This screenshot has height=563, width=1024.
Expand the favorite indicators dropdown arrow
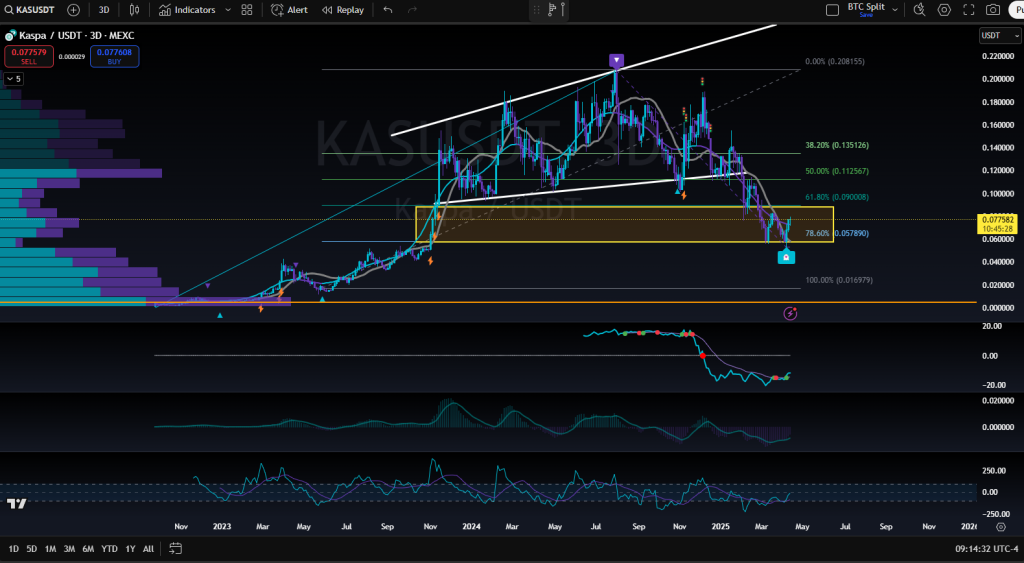pos(228,10)
